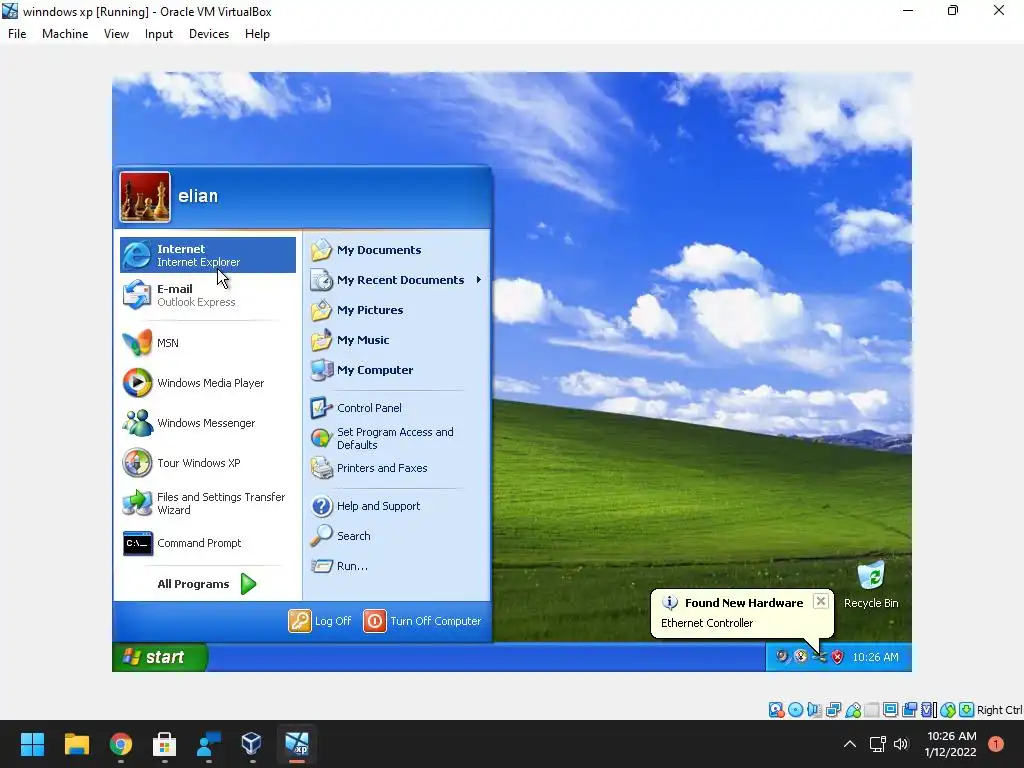Close Found New Hardware balloon
This screenshot has width=1024, height=768.
point(821,601)
